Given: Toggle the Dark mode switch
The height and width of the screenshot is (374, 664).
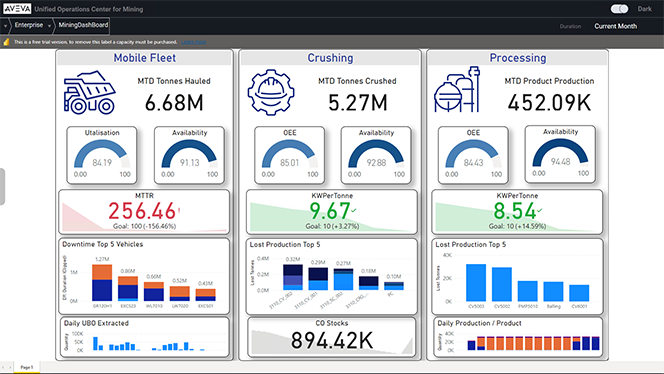Looking at the screenshot, I should pyautogui.click(x=619, y=9).
